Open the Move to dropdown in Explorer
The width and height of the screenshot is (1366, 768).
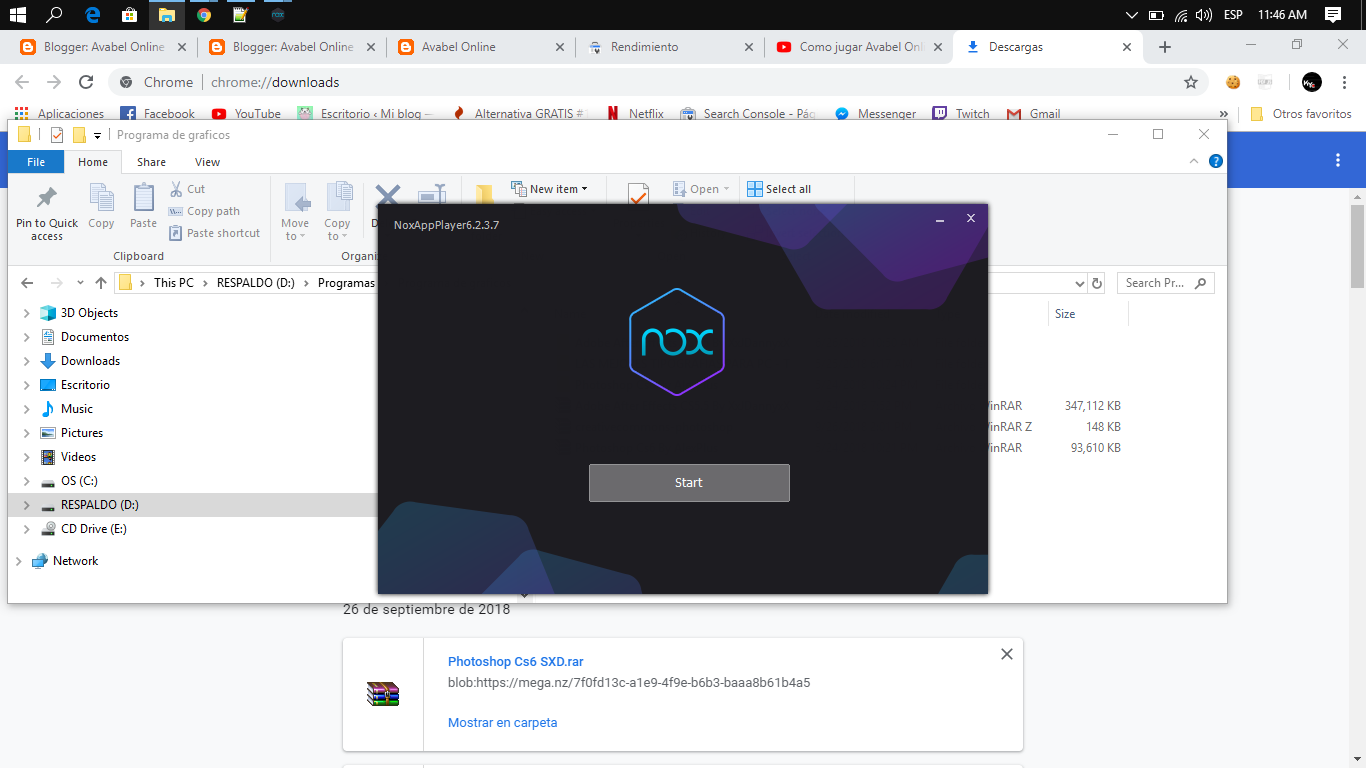pos(295,212)
